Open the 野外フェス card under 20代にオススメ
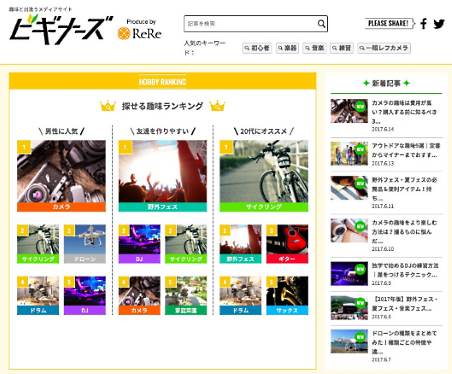Viewport: 452px width, 374px height. (x=241, y=244)
